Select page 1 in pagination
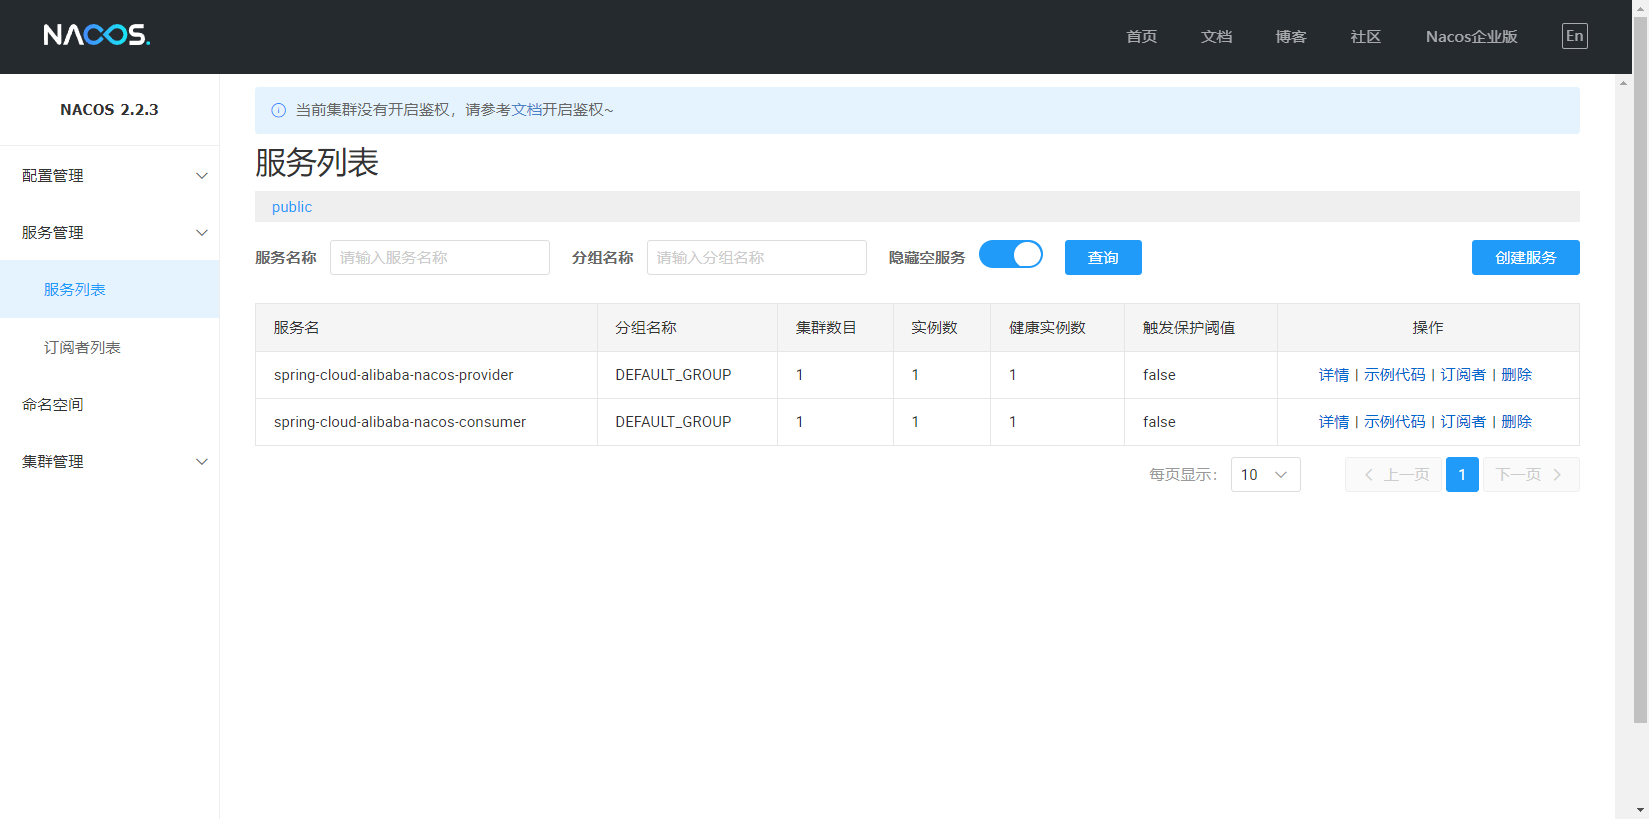Image resolution: width=1649 pixels, height=819 pixels. [x=1462, y=475]
